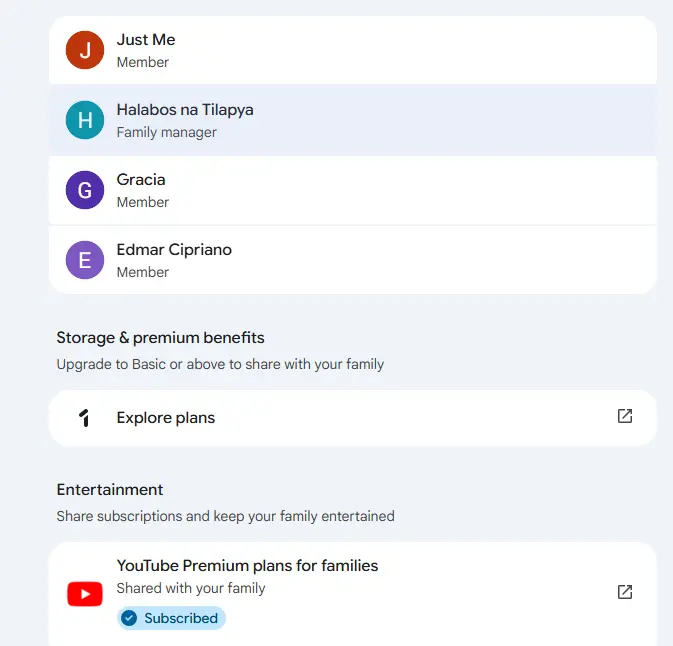
Task: Click the Google One logo icon
Action: coord(85,418)
